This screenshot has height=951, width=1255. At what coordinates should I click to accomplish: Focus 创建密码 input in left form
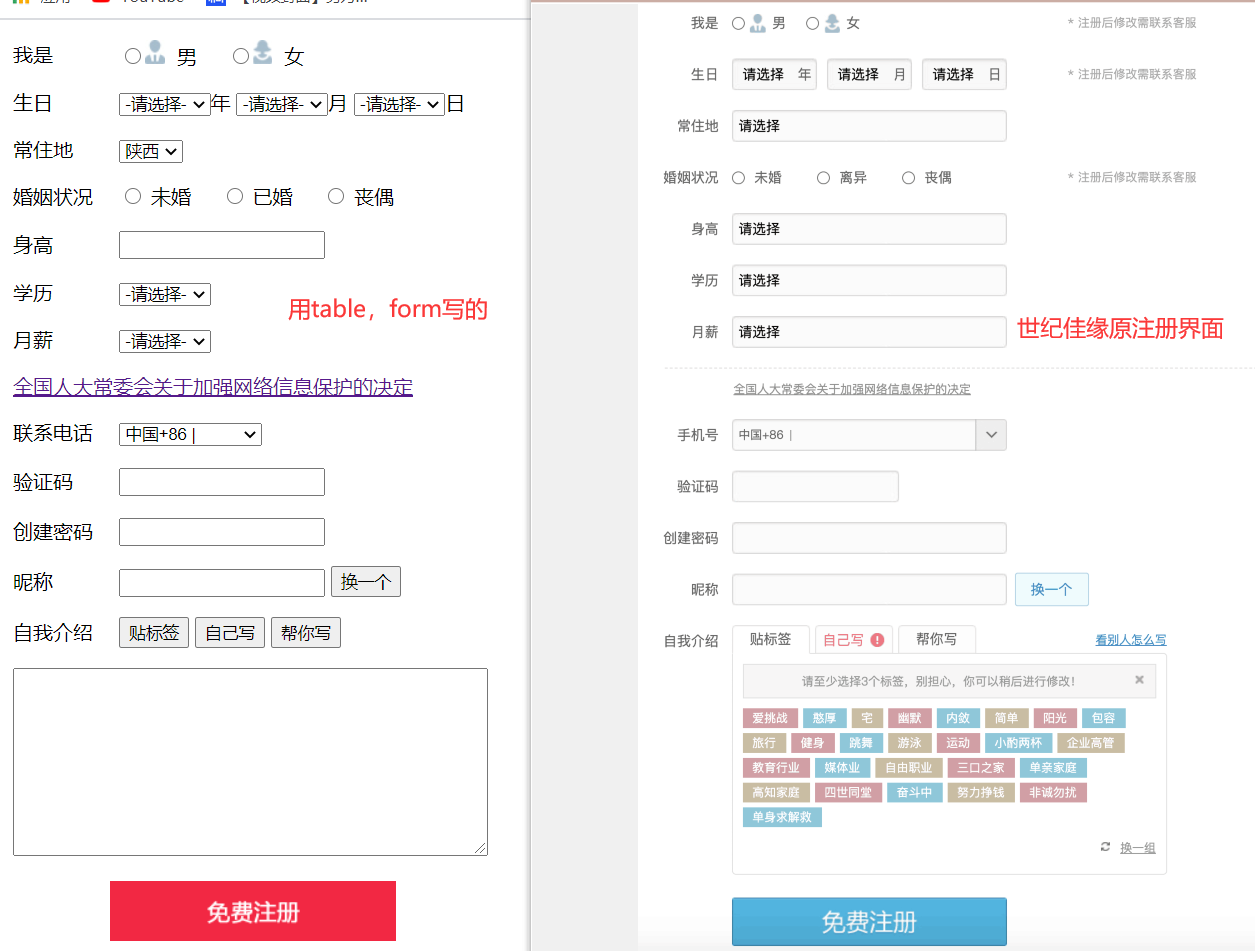(222, 532)
